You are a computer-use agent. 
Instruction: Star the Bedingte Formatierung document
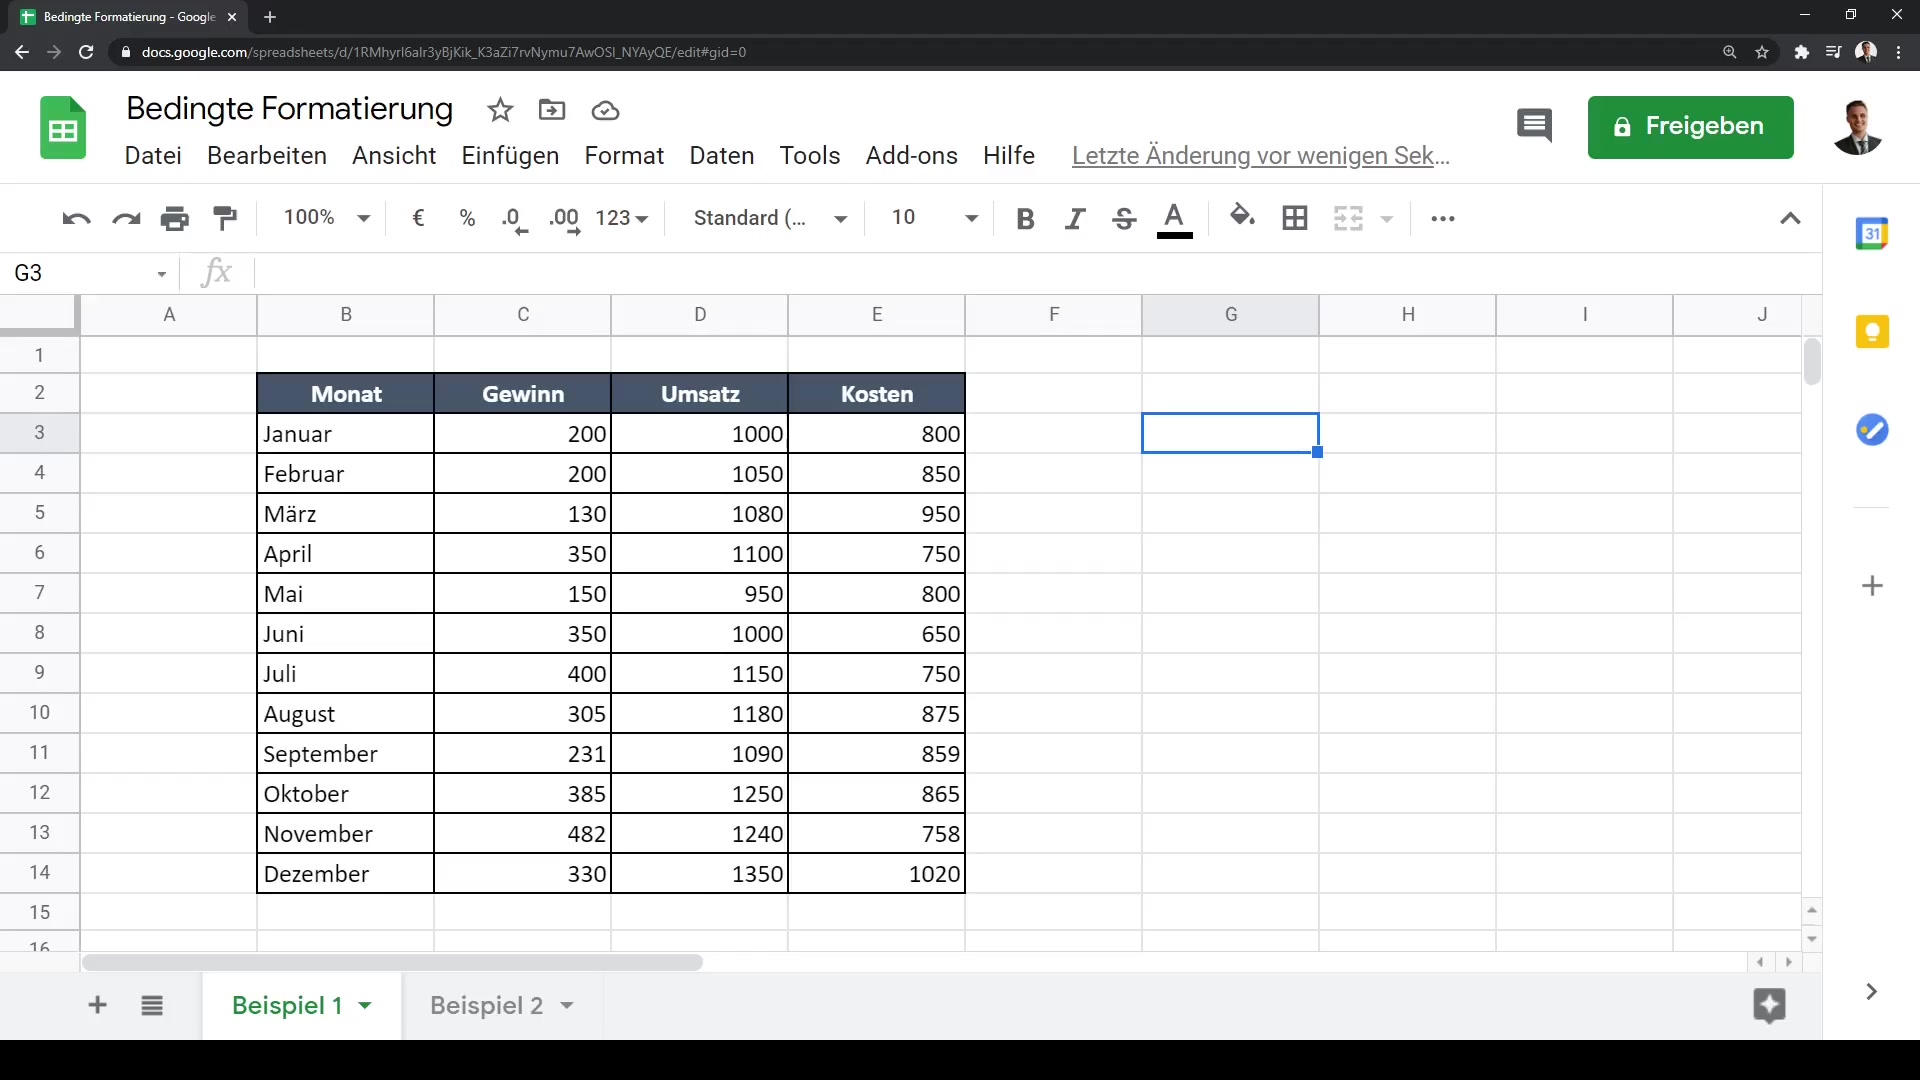pyautogui.click(x=500, y=110)
